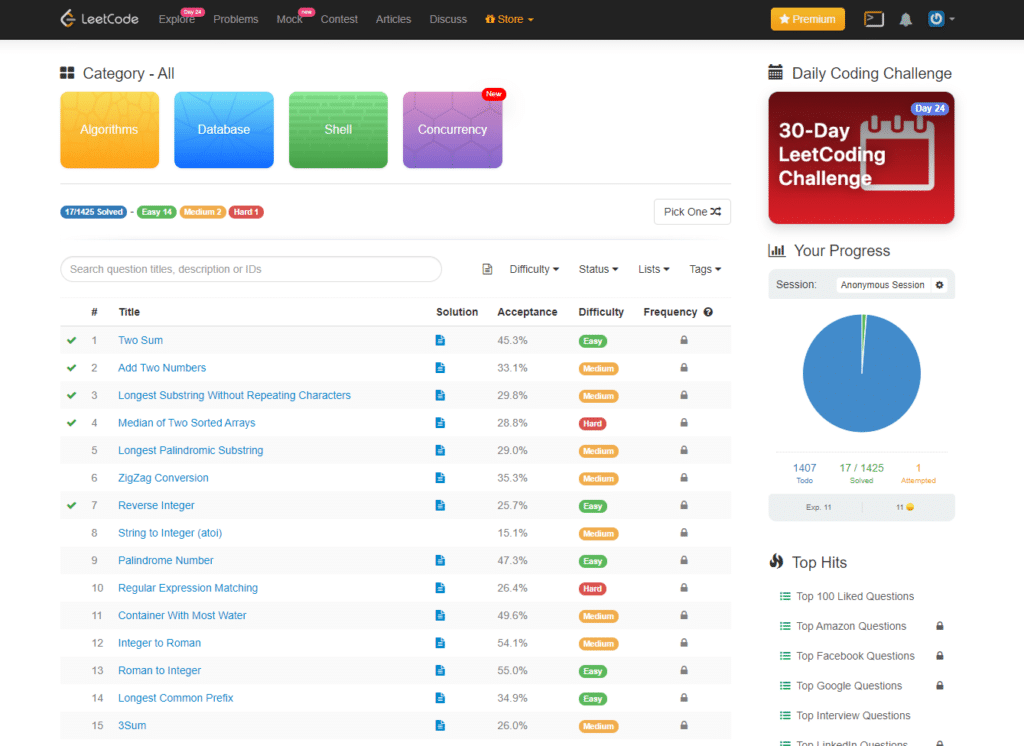The height and width of the screenshot is (746, 1024).
Task: Go to the Problems menu item
Action: 235,19
